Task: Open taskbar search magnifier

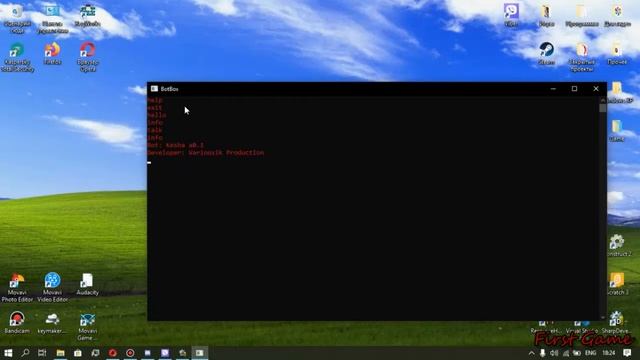Action: [25, 353]
